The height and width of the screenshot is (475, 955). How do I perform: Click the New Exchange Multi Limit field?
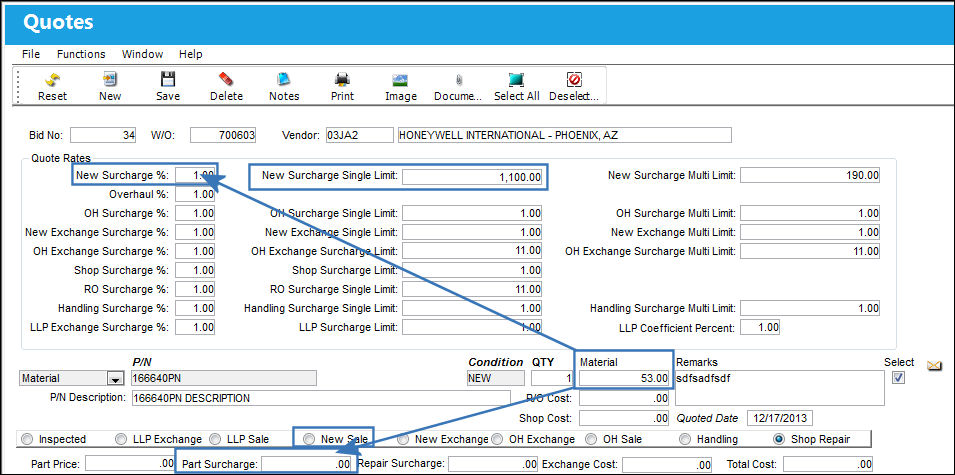point(810,232)
